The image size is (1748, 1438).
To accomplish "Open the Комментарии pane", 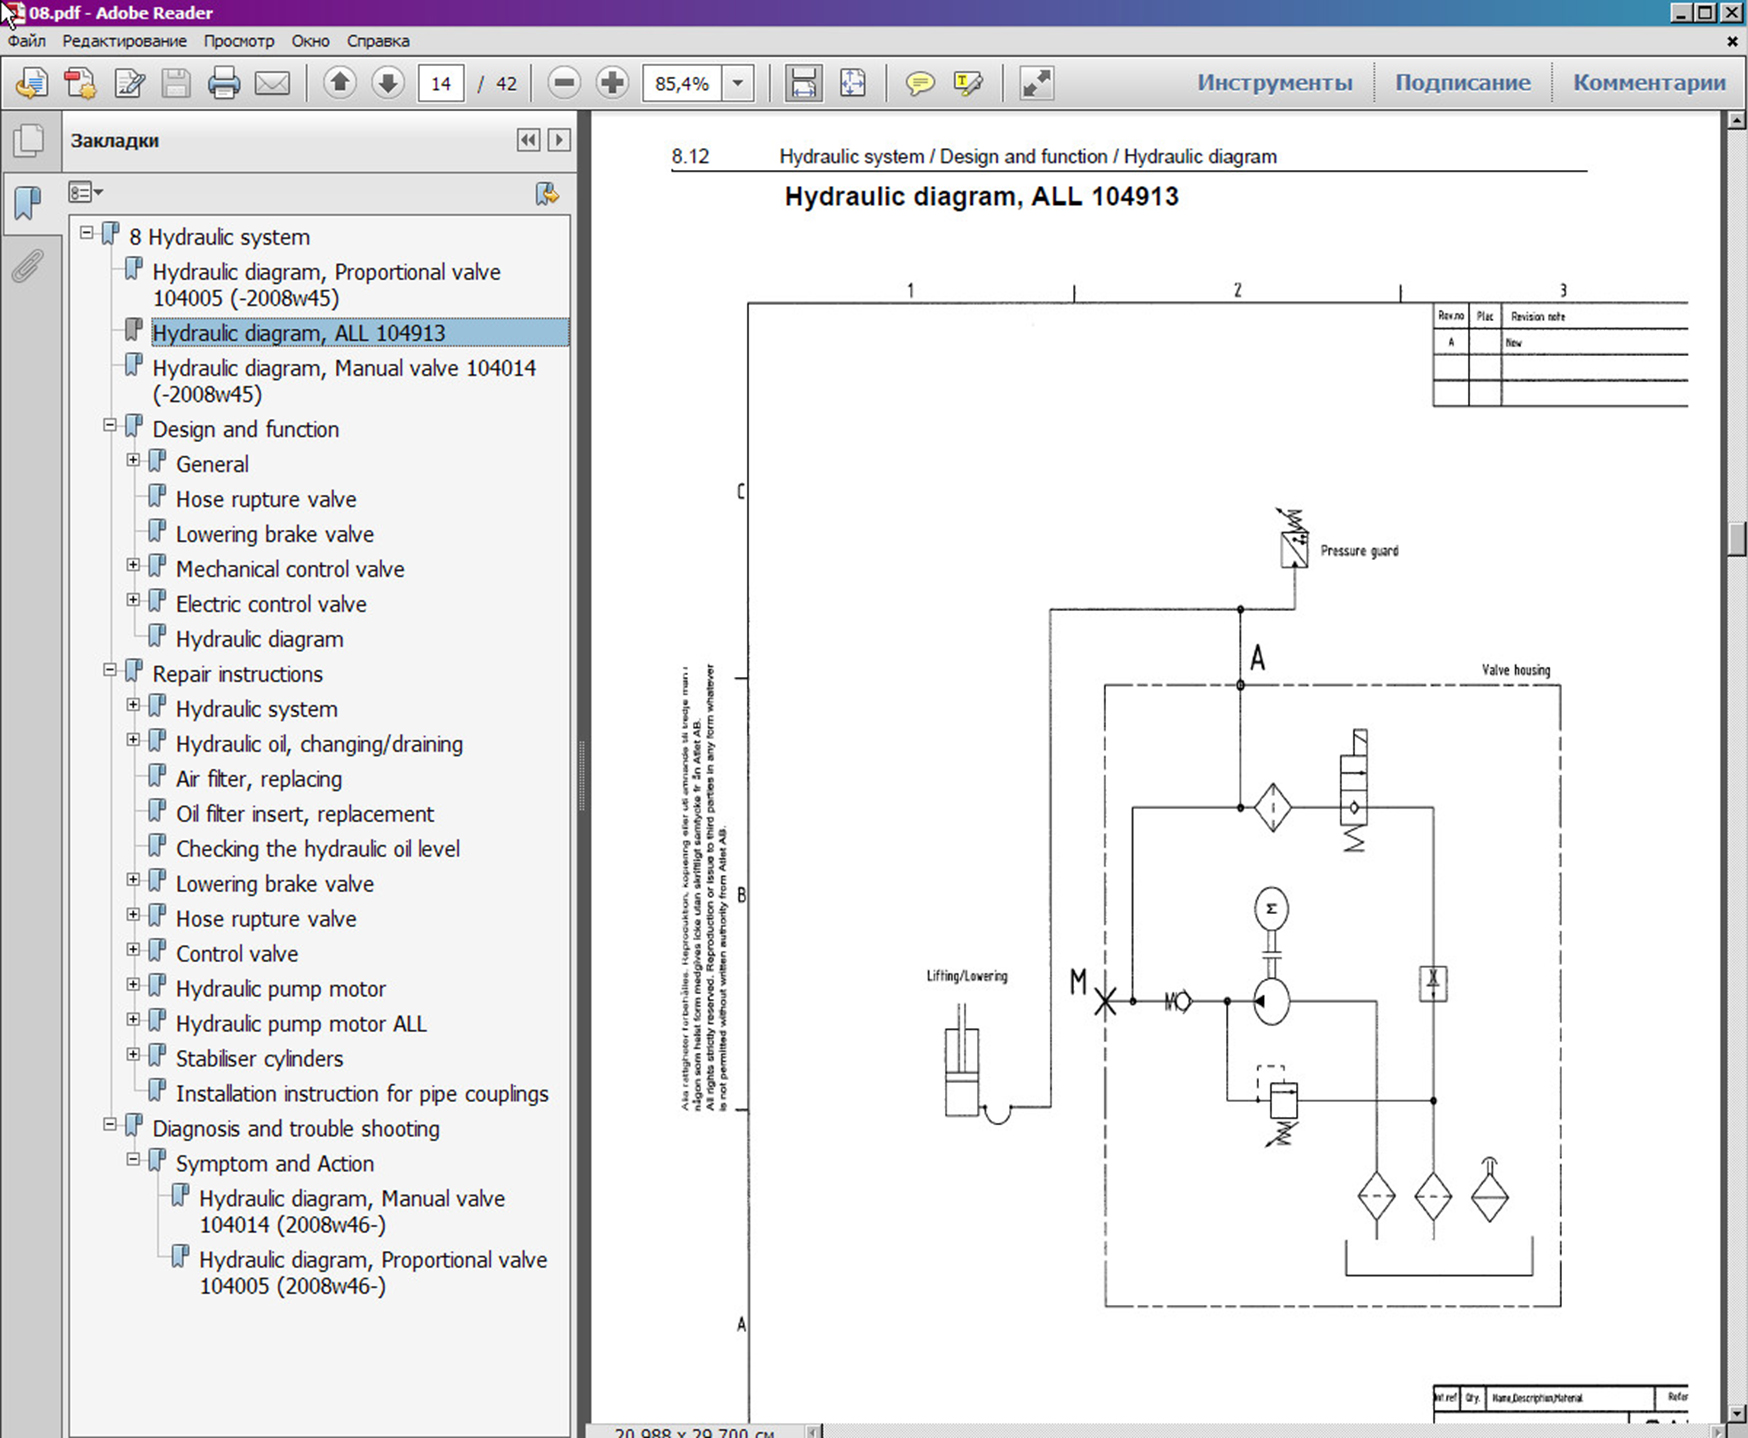I will [x=1648, y=83].
